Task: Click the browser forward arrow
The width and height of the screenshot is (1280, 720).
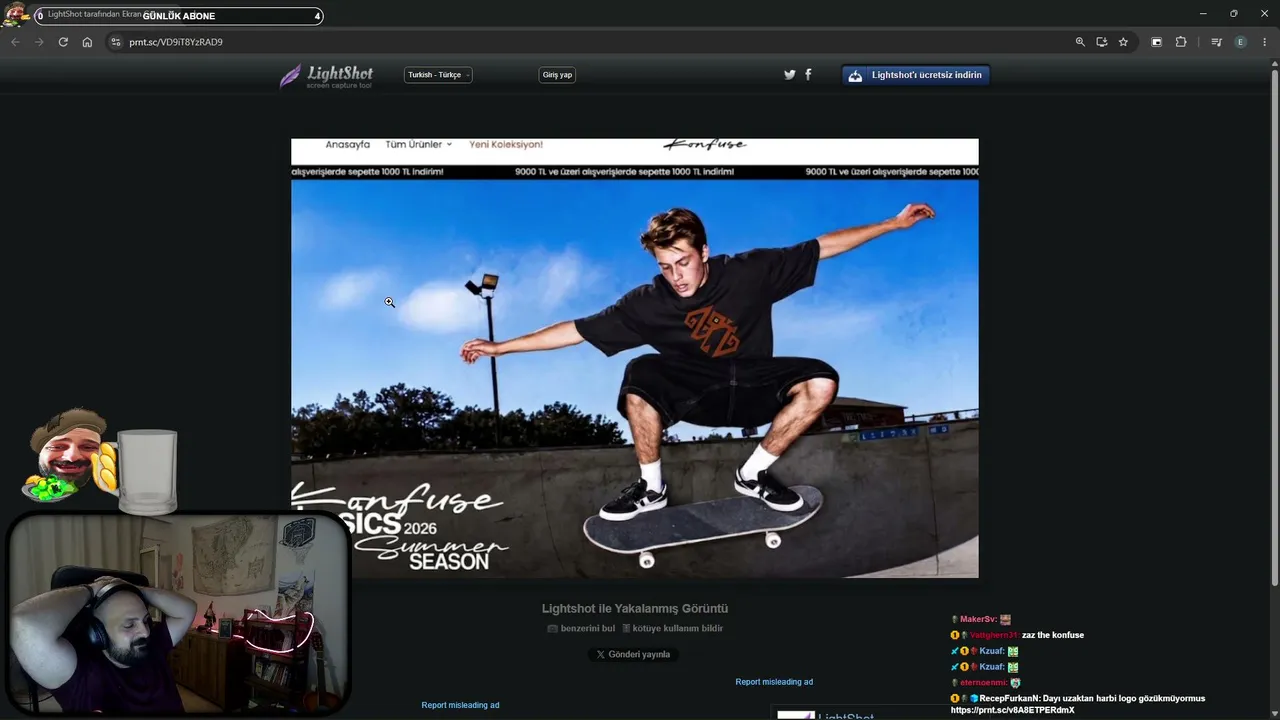Action: click(39, 42)
